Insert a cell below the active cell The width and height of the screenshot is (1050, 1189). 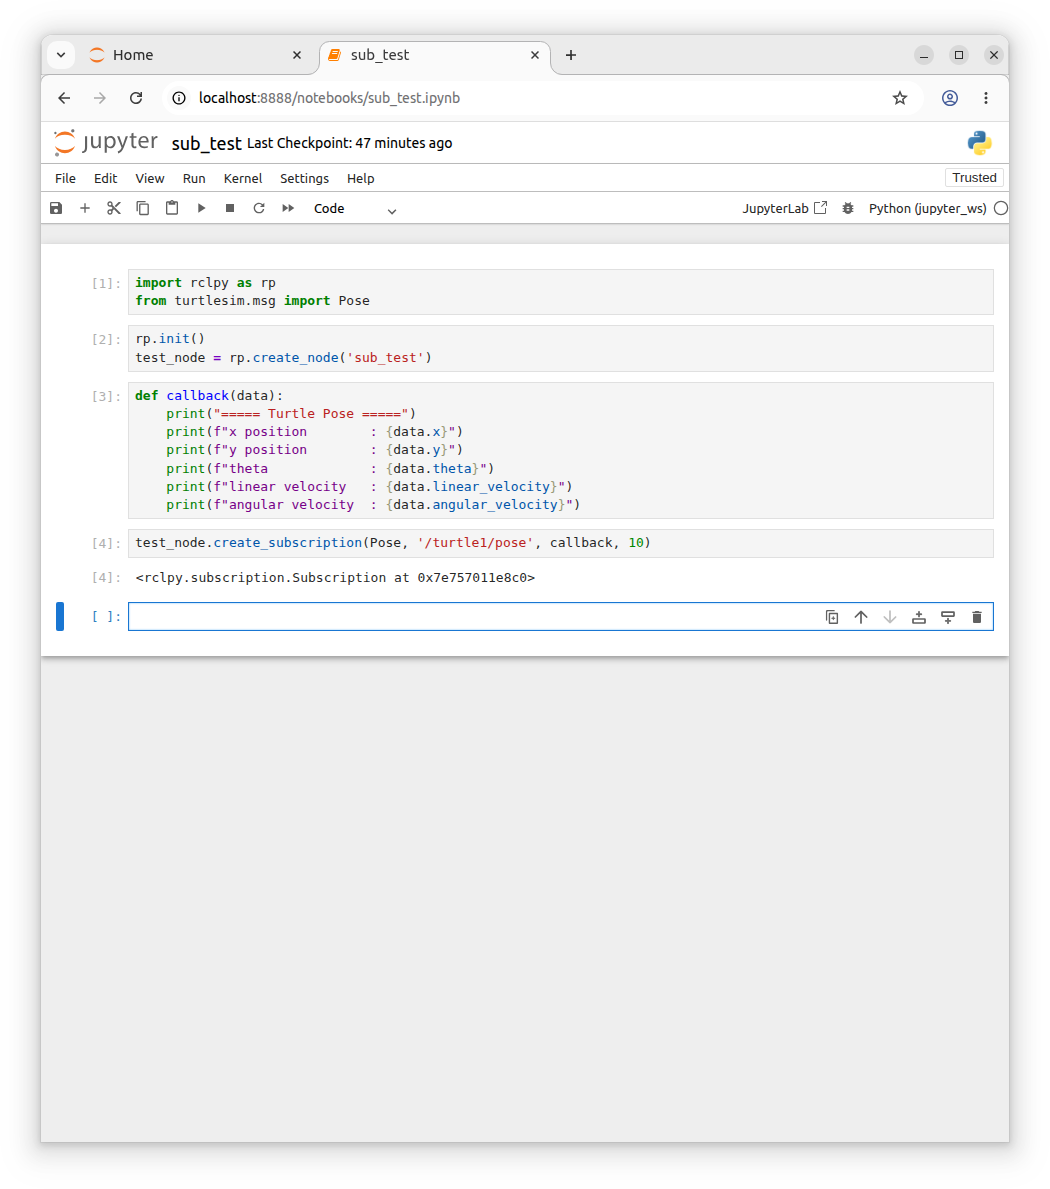pyautogui.click(x=948, y=617)
